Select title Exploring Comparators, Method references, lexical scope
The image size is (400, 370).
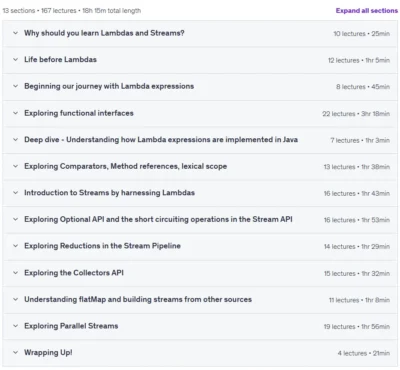(x=125, y=166)
